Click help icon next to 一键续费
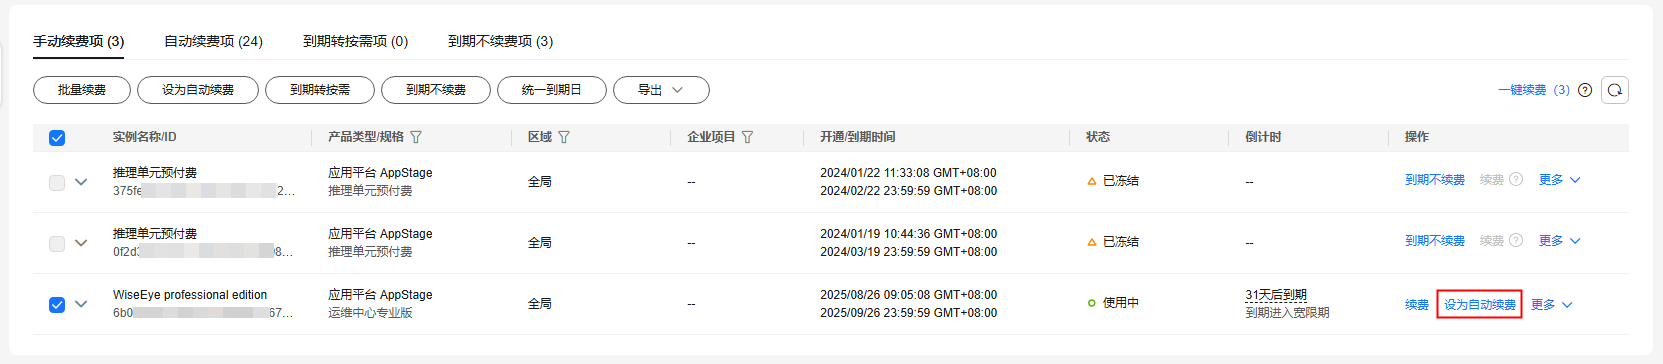Viewport: 1663px width, 364px height. pyautogui.click(x=1585, y=90)
